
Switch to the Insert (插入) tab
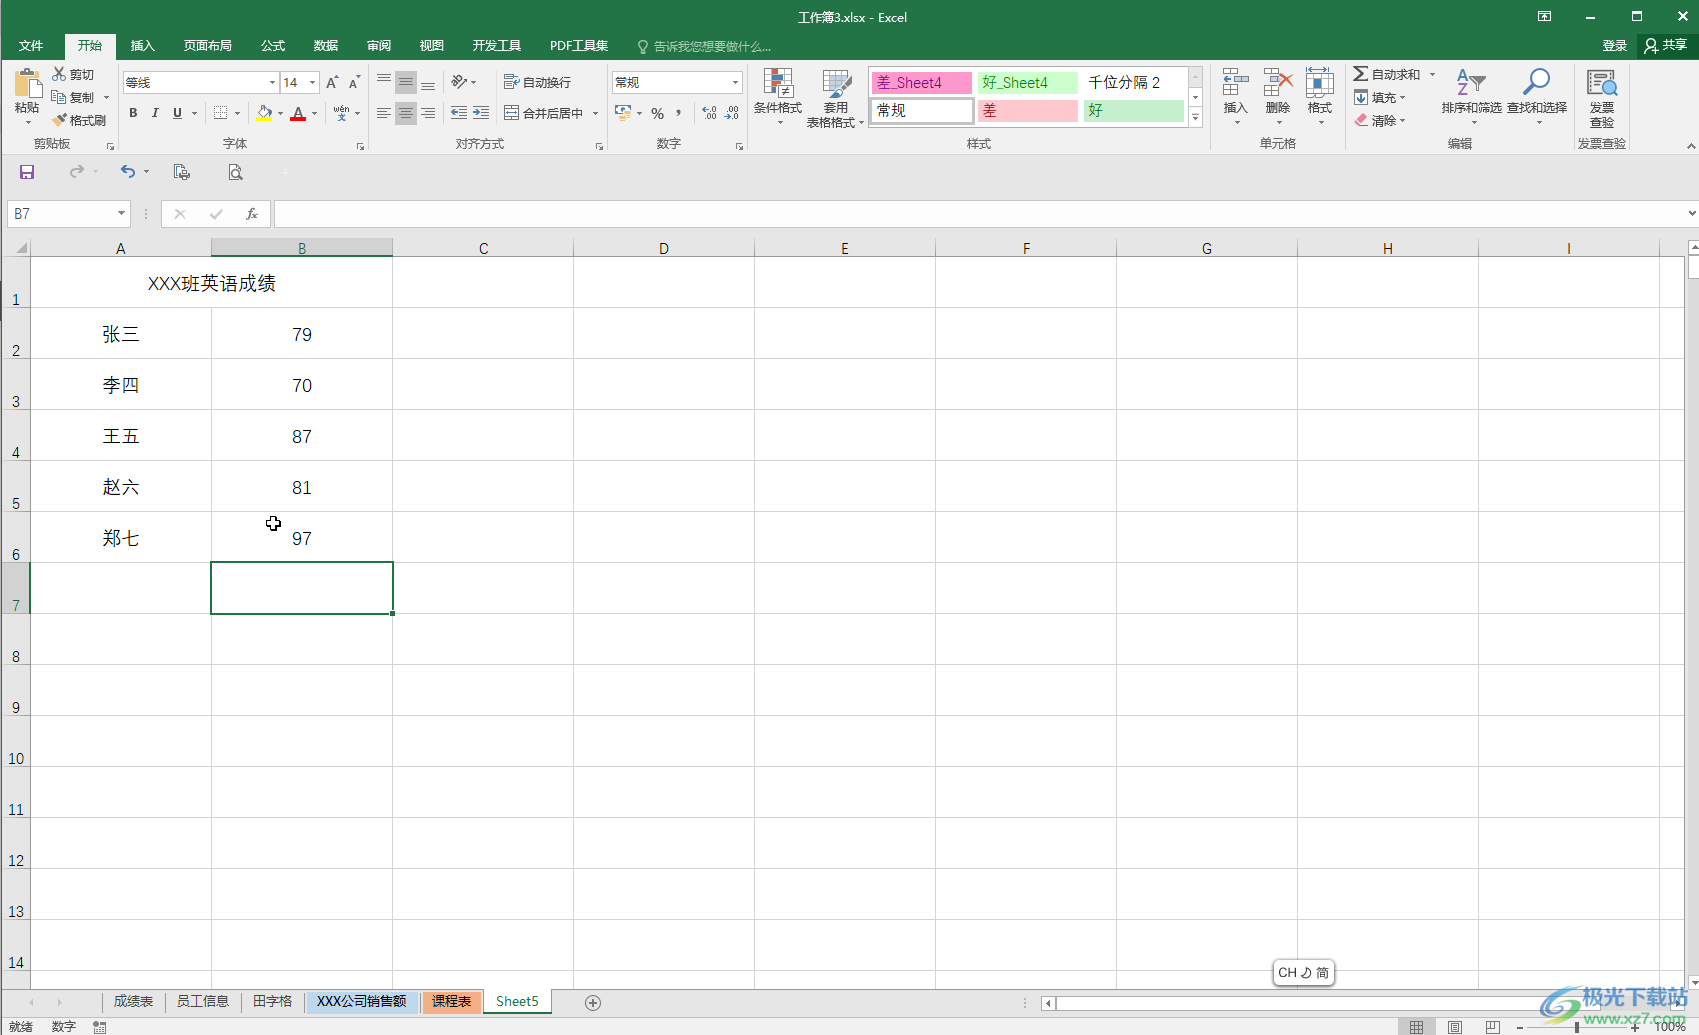[143, 46]
